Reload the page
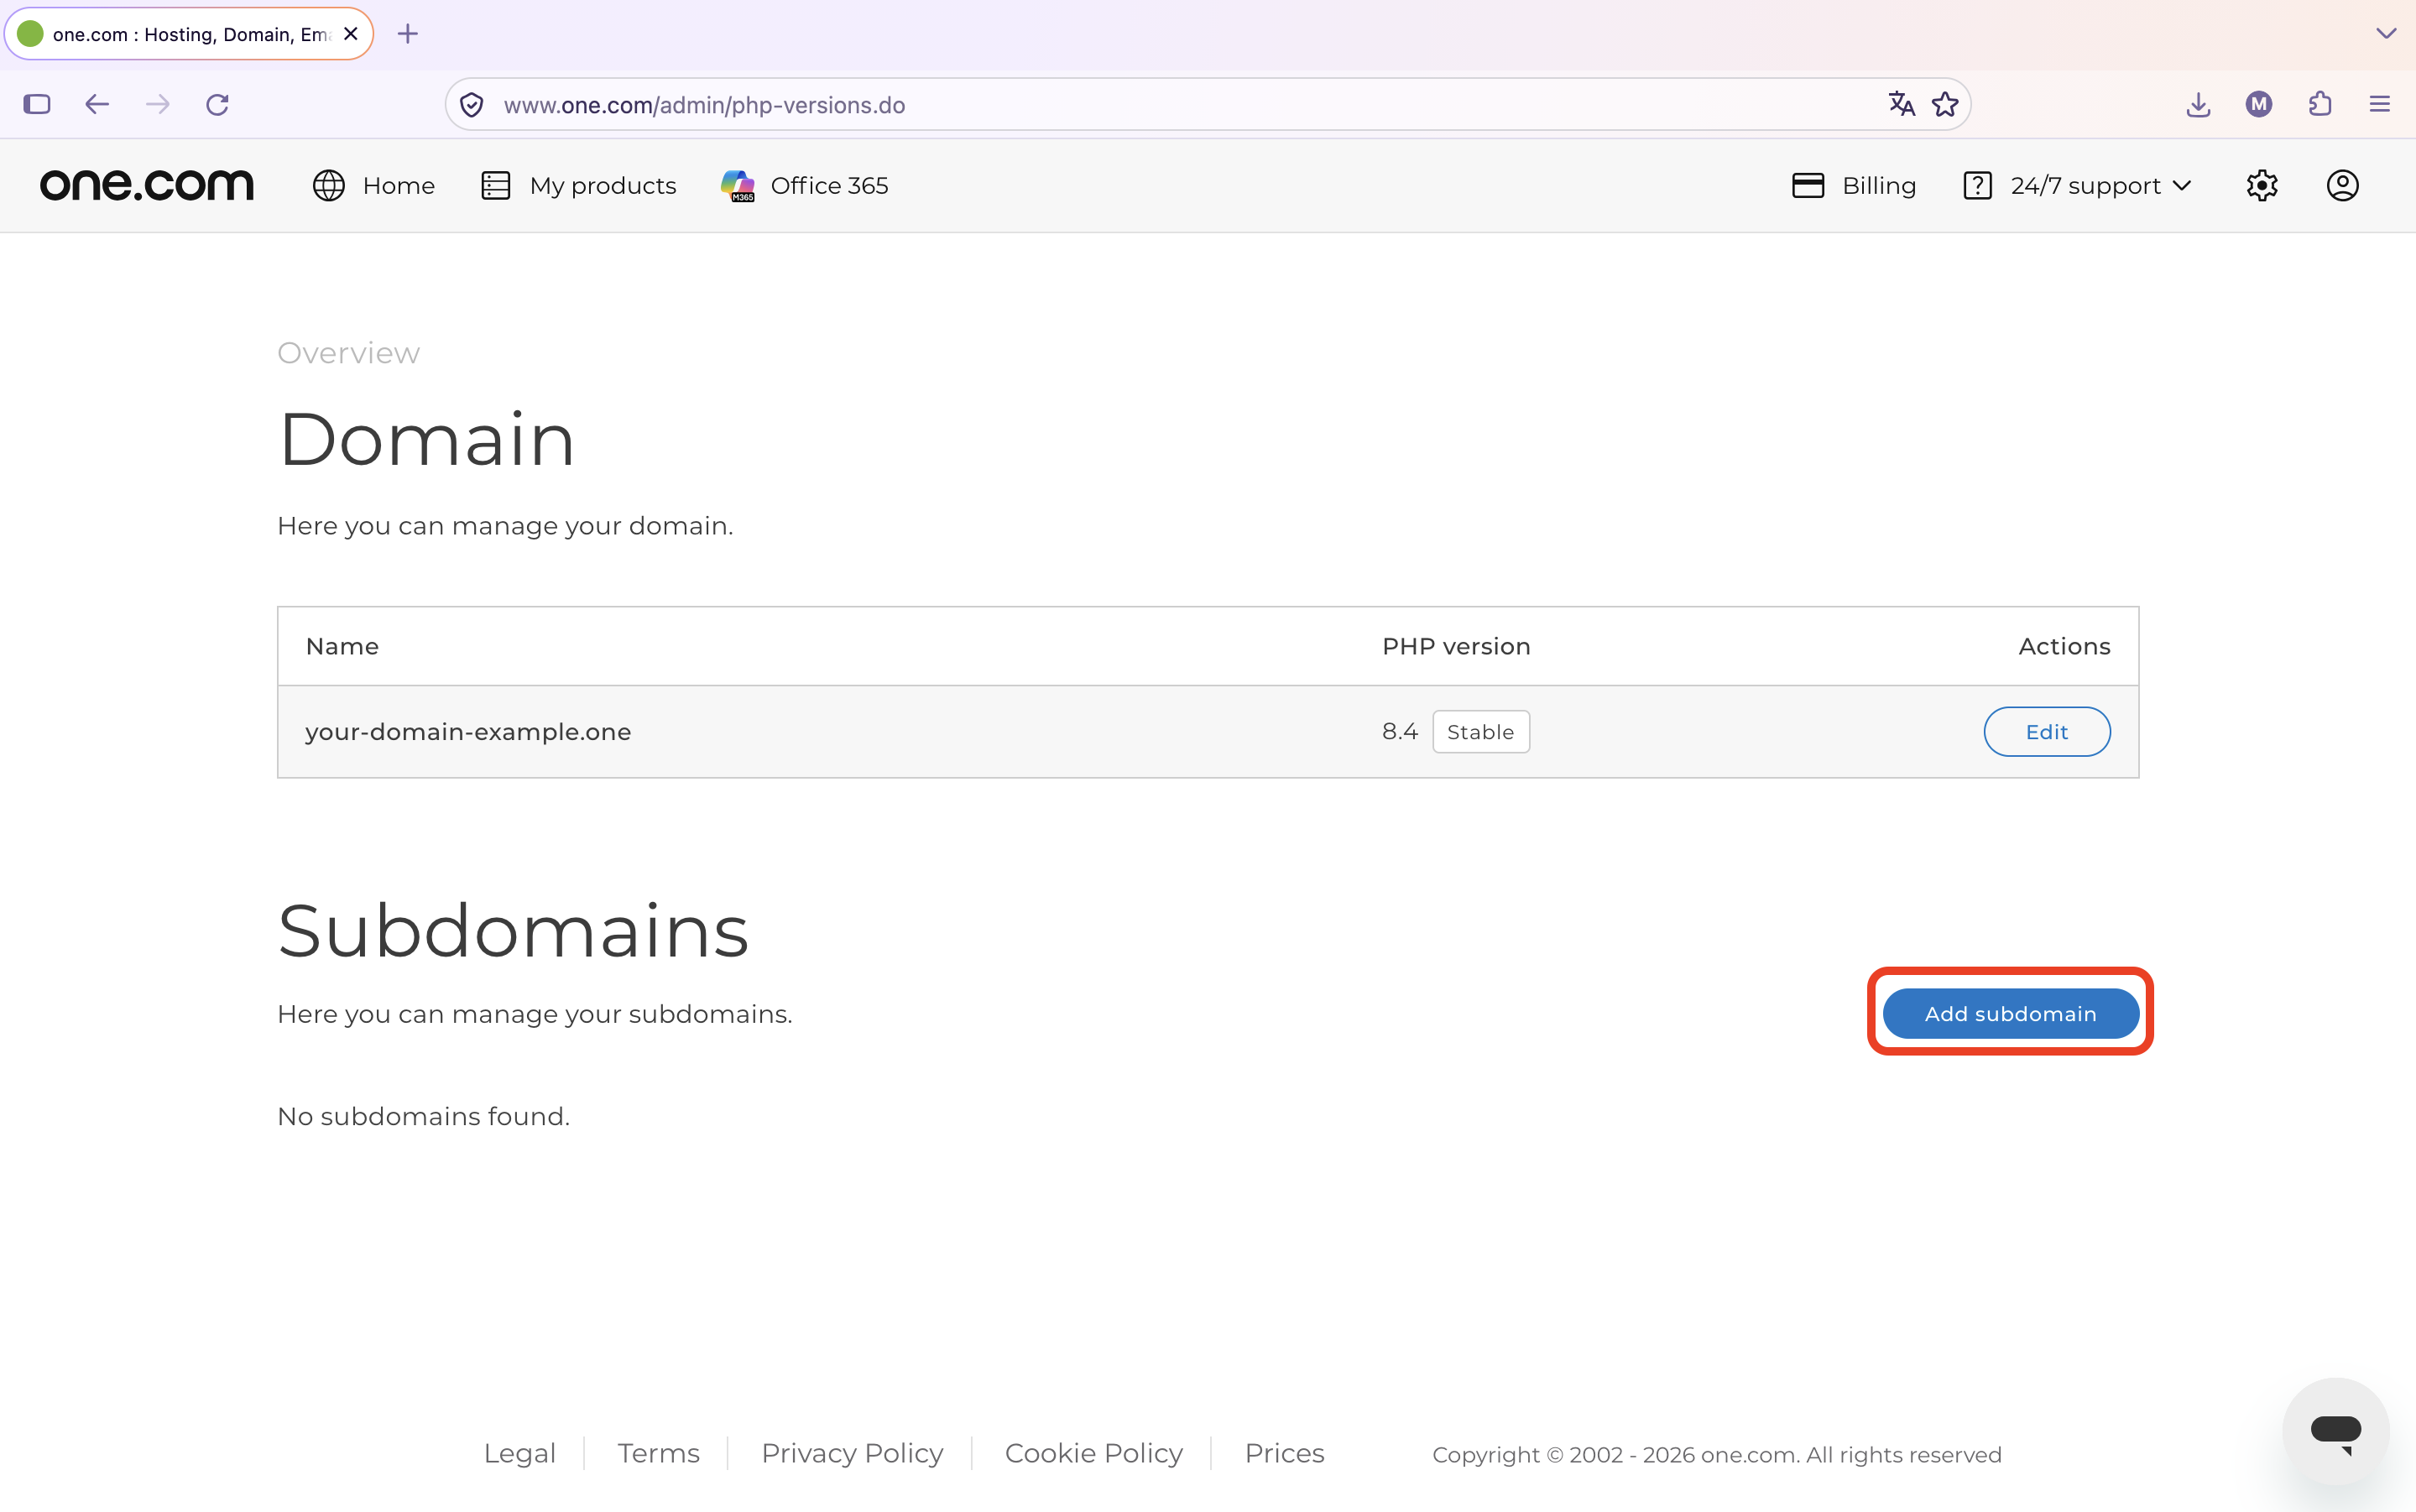Image resolution: width=2416 pixels, height=1512 pixels. [x=218, y=104]
